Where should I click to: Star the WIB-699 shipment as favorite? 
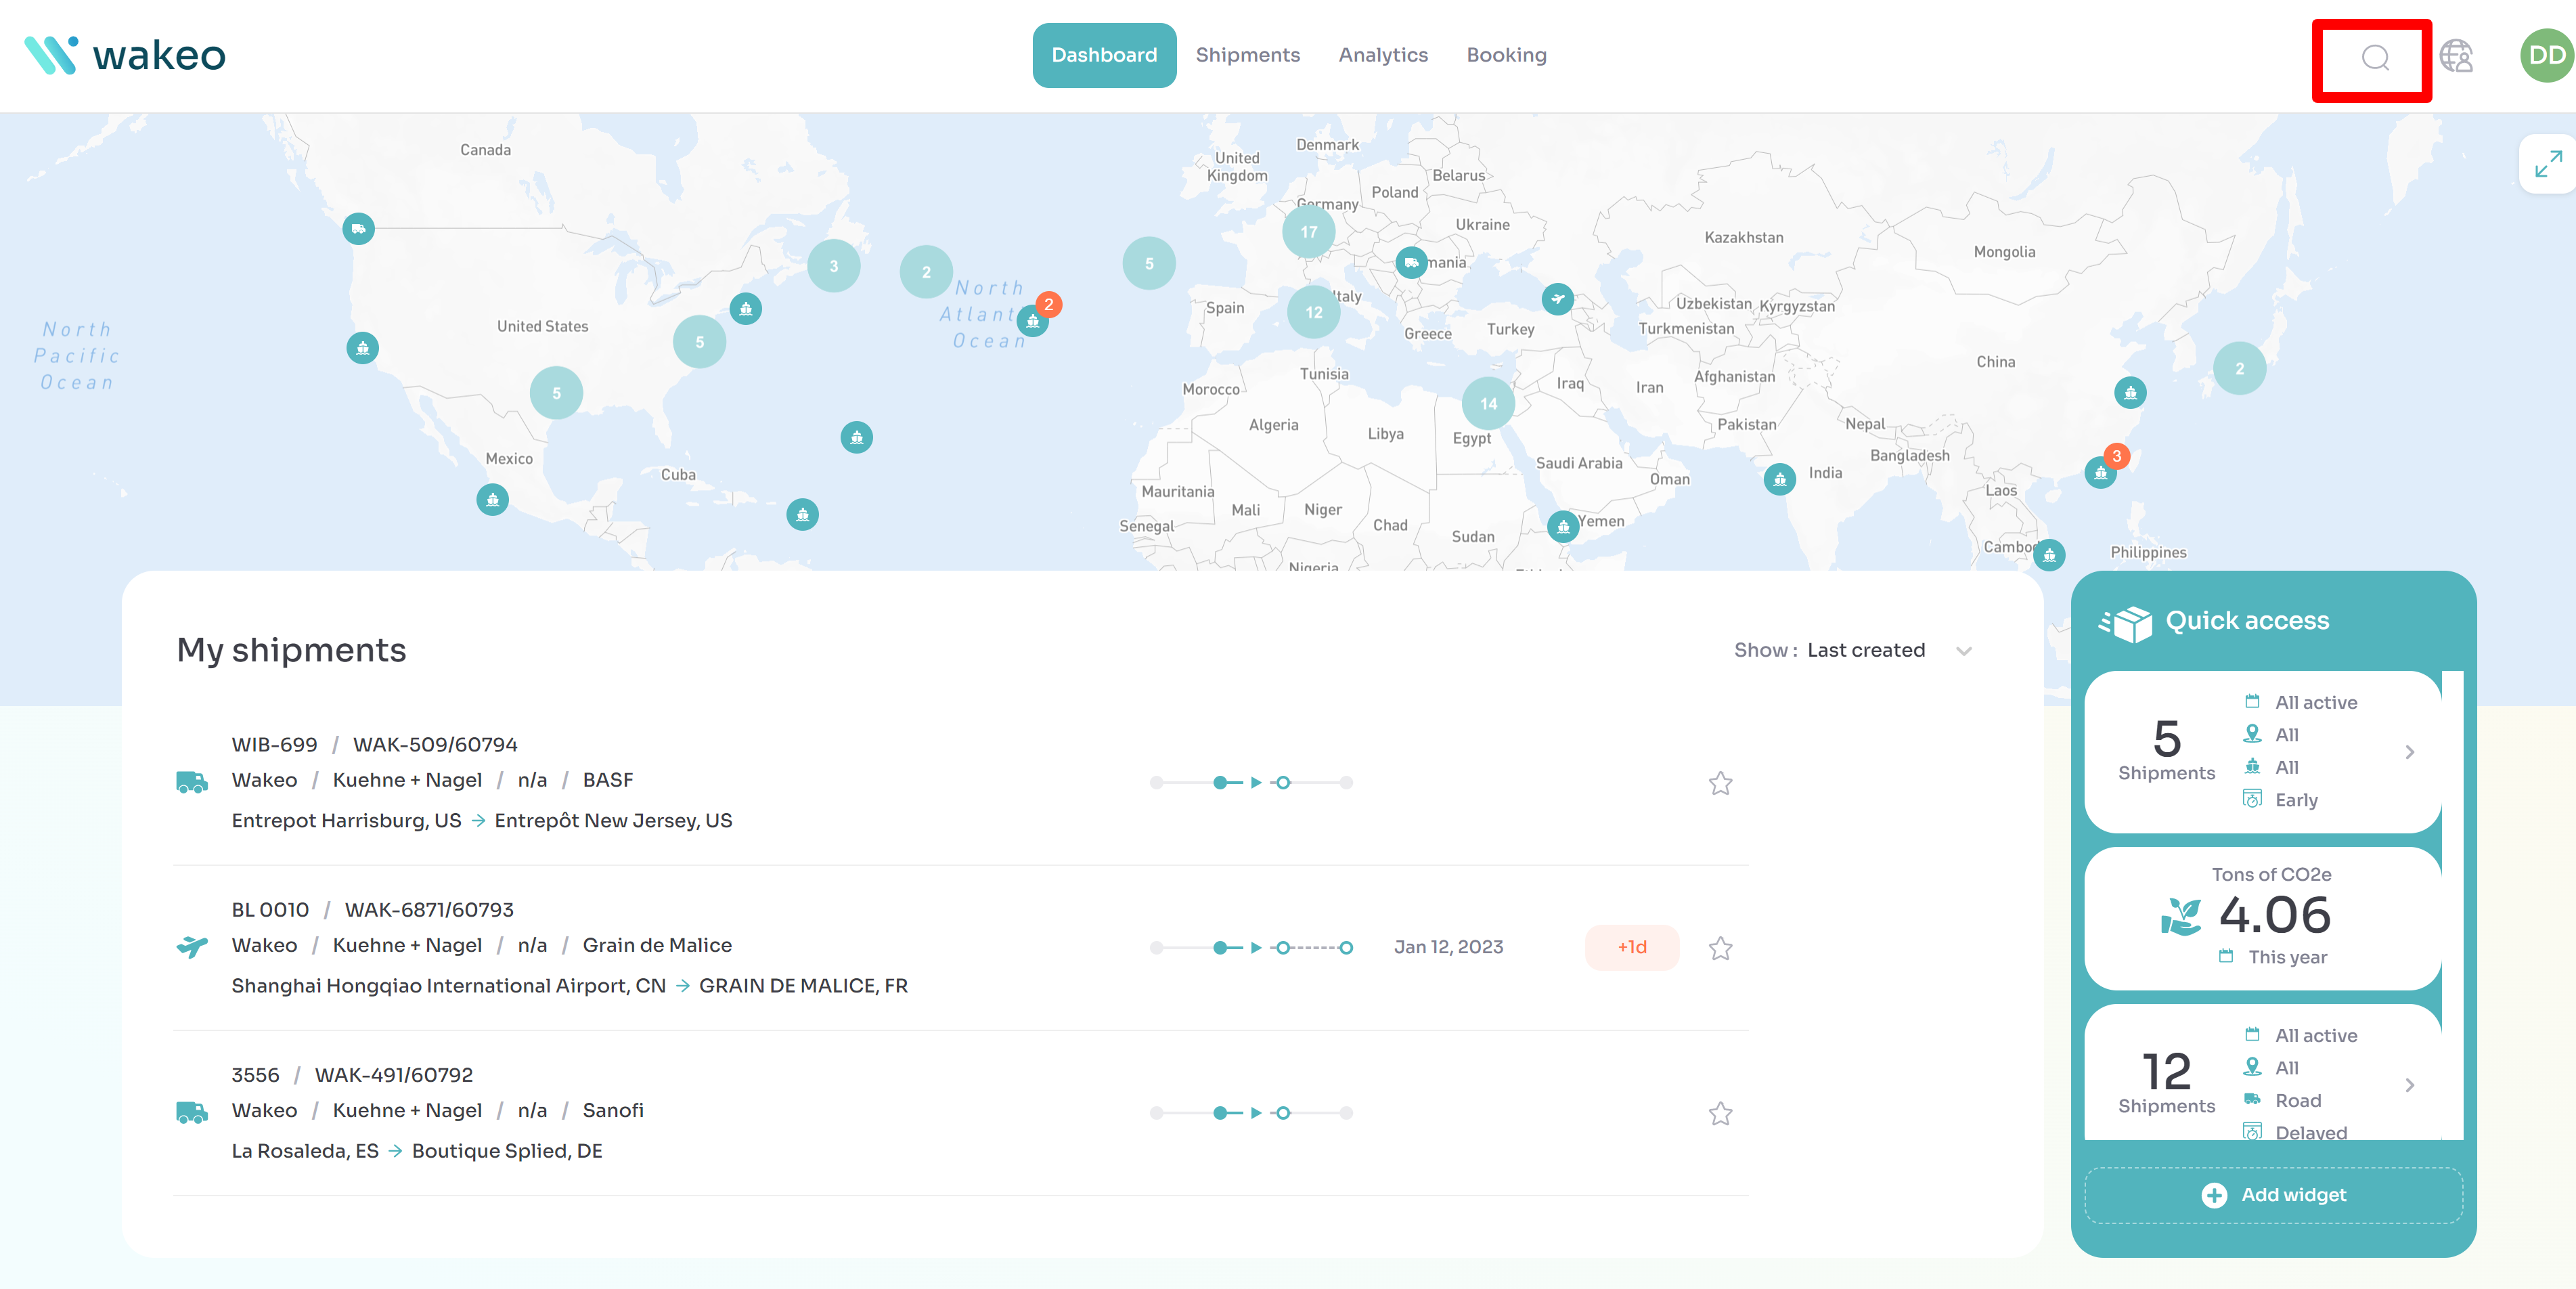[x=1720, y=783]
